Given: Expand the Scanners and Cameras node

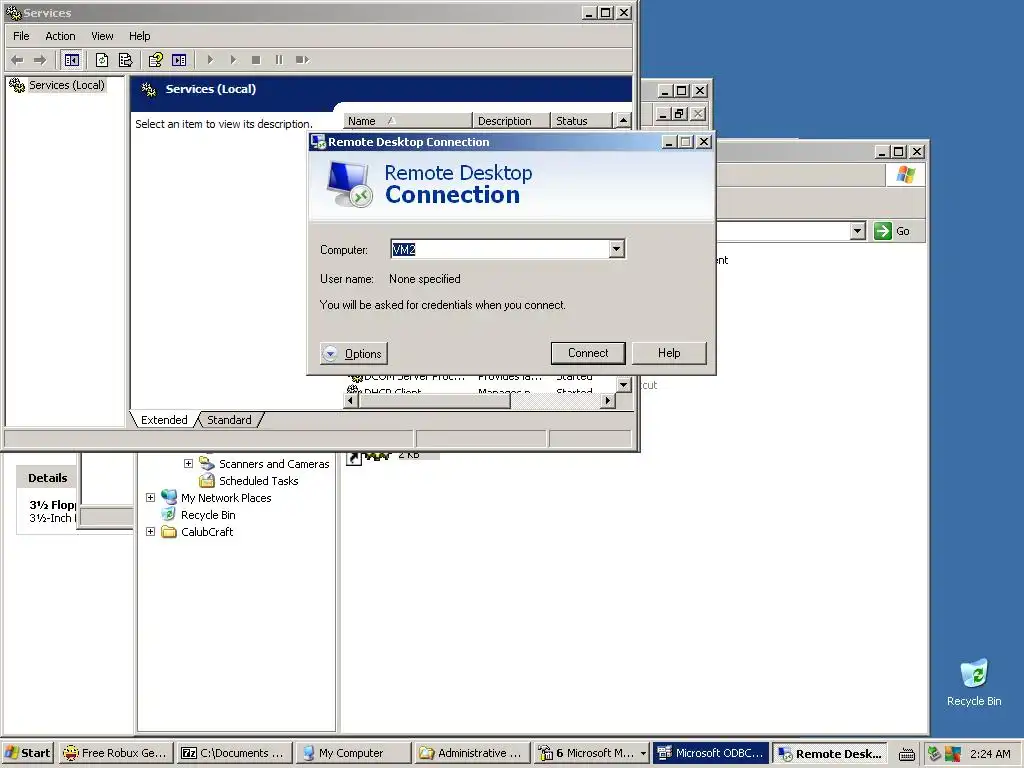Looking at the screenshot, I should [188, 464].
